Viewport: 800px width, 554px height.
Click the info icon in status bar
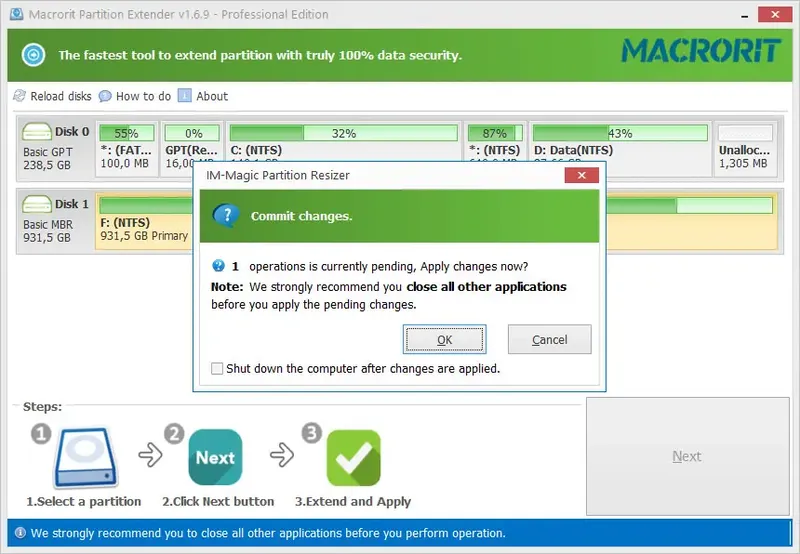(20, 533)
